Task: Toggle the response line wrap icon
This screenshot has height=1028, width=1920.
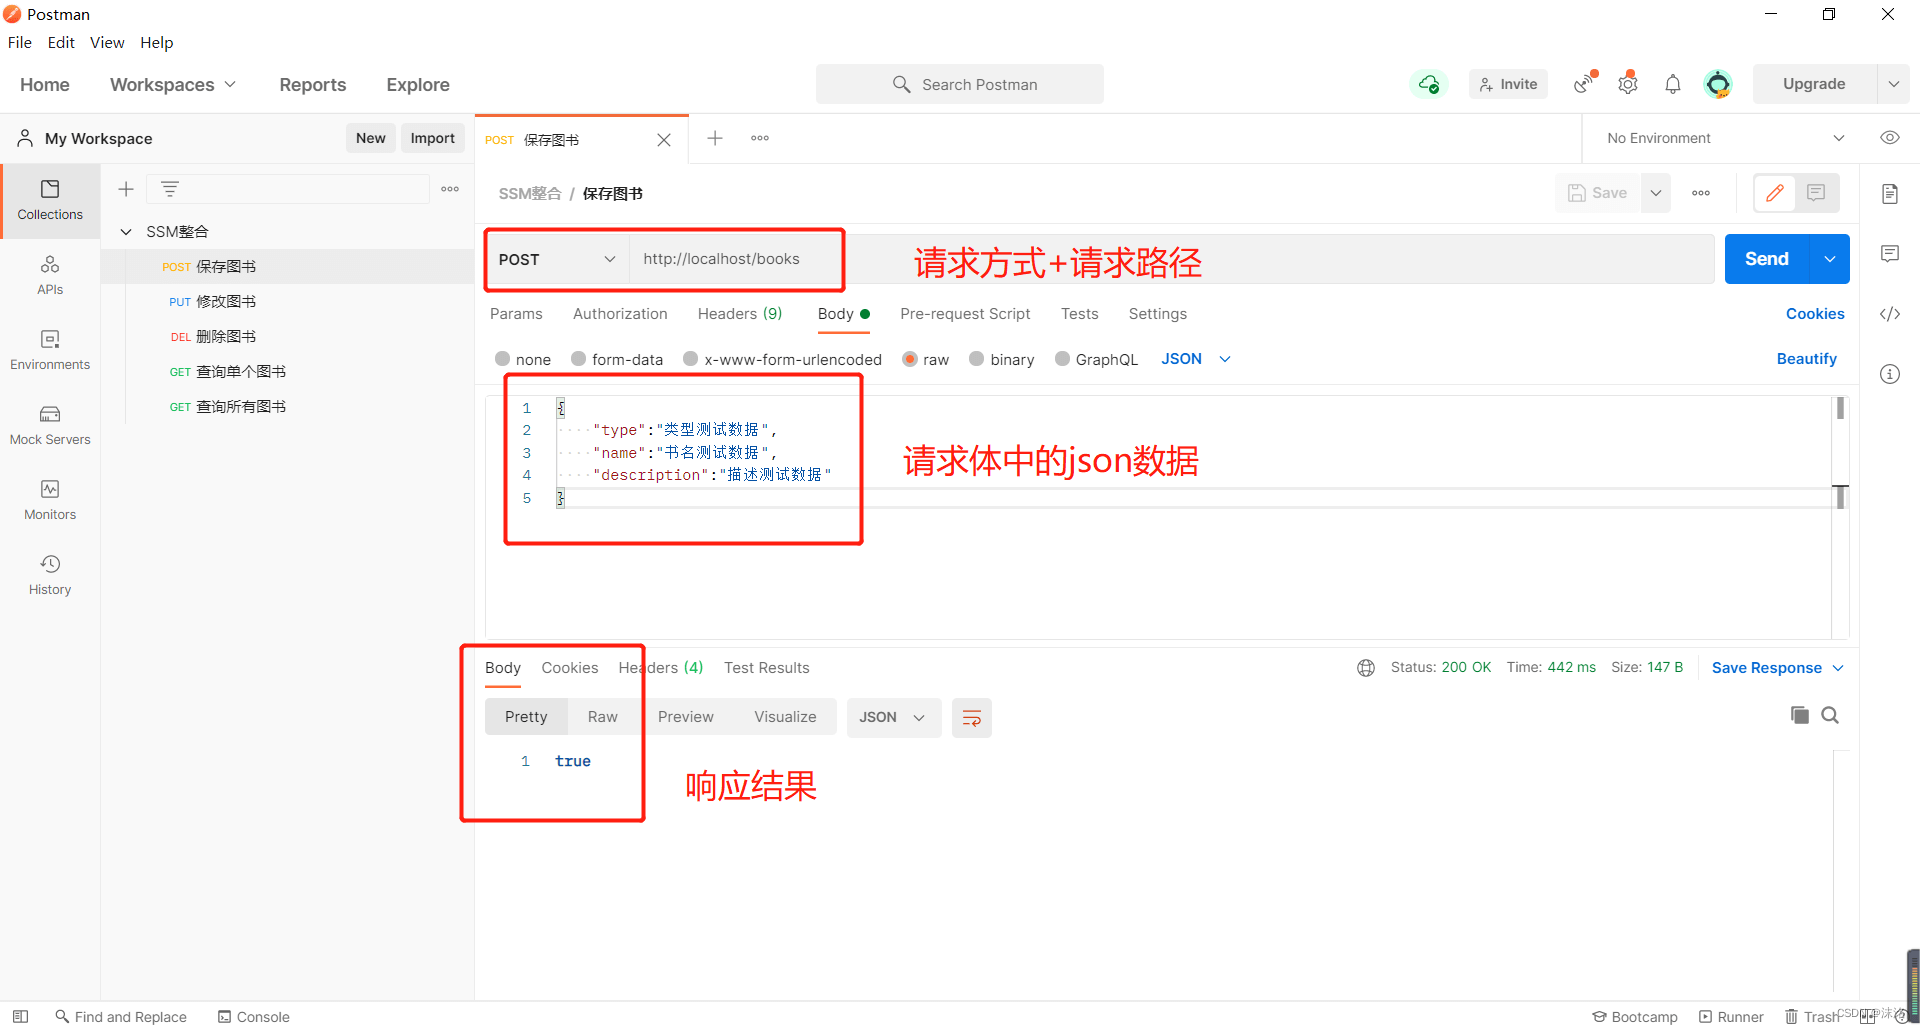Action: (x=971, y=718)
